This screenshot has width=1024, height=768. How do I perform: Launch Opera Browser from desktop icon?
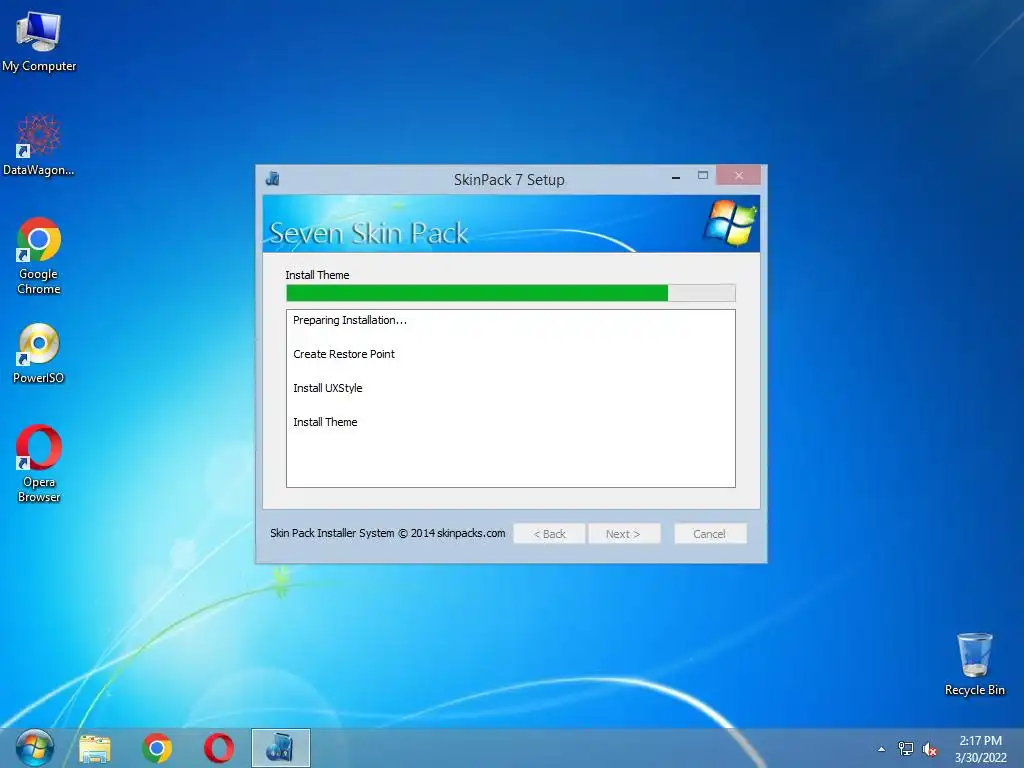(39, 463)
